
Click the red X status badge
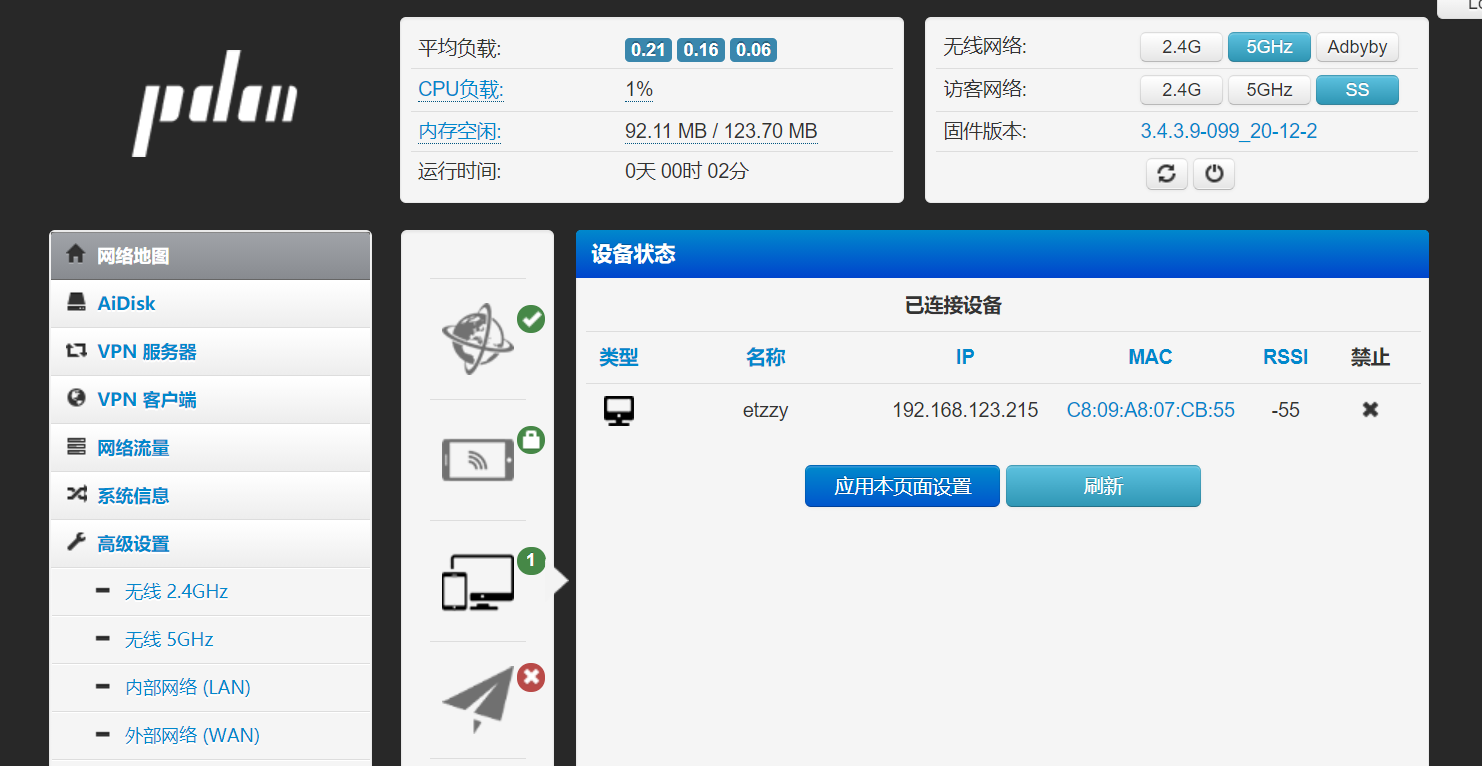click(x=531, y=678)
